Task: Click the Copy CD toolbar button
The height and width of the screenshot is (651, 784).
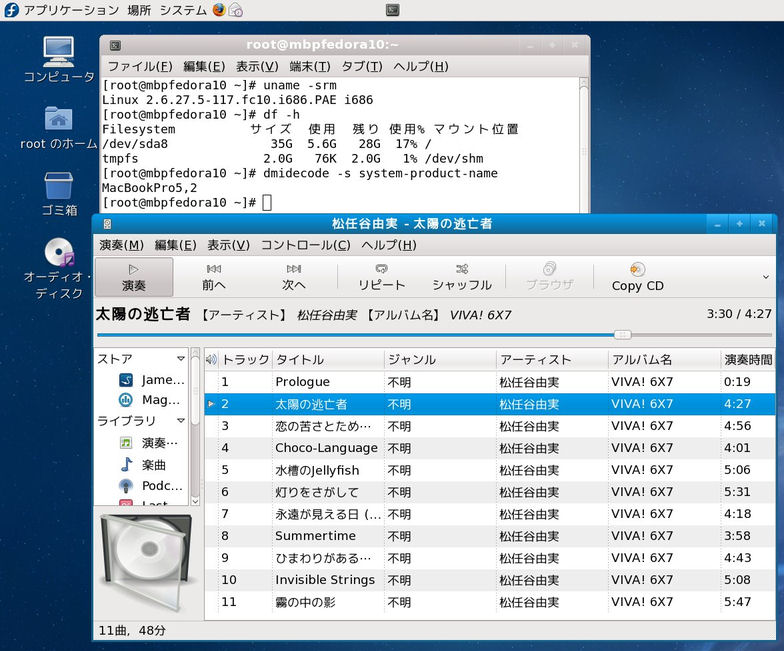Action: click(638, 277)
